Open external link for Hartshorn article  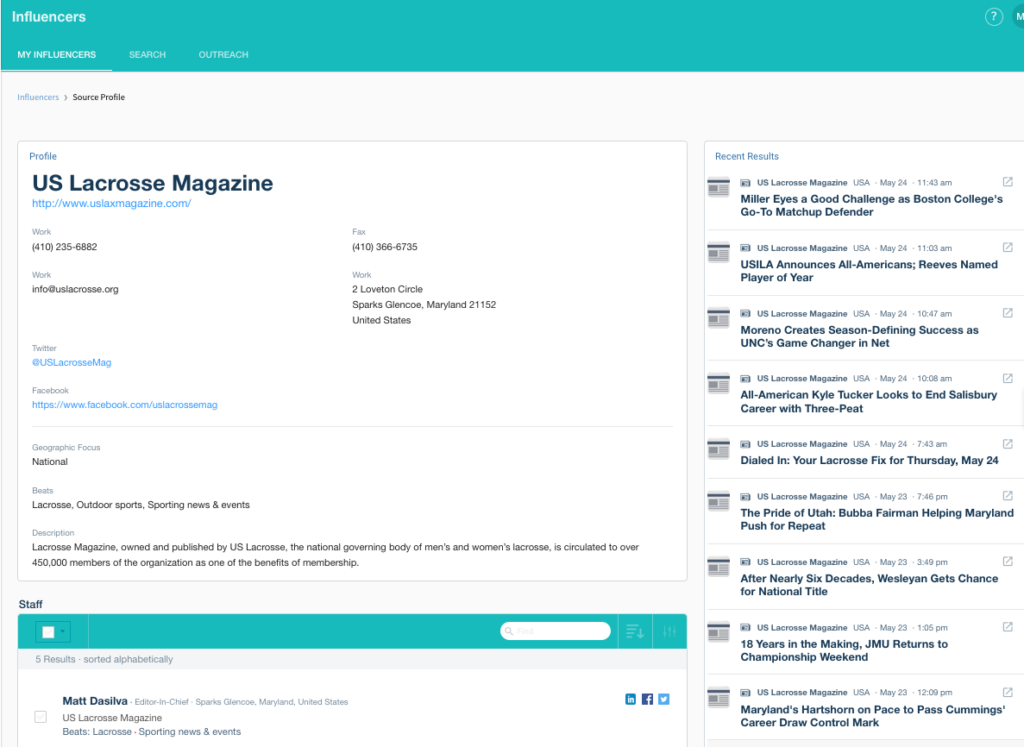click(x=1008, y=692)
